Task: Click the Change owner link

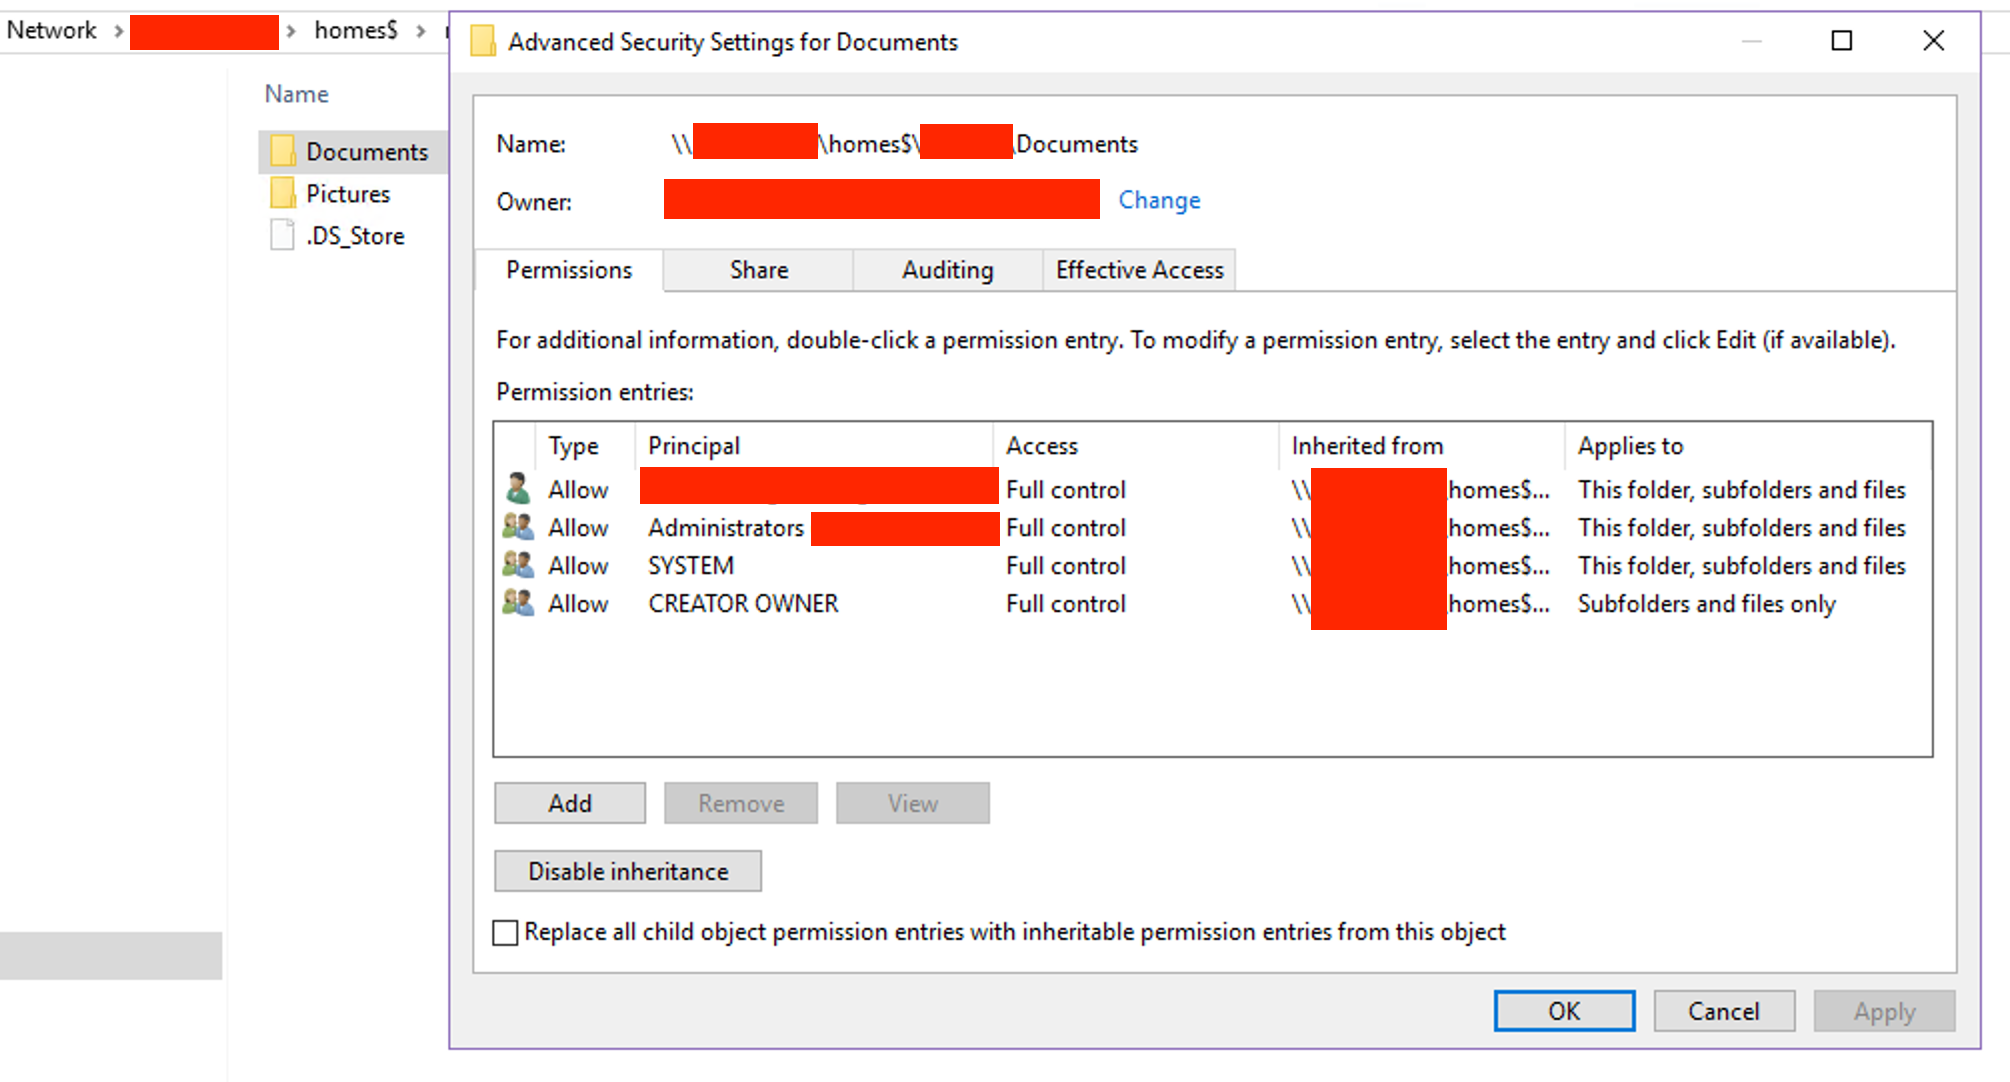Action: 1158,200
